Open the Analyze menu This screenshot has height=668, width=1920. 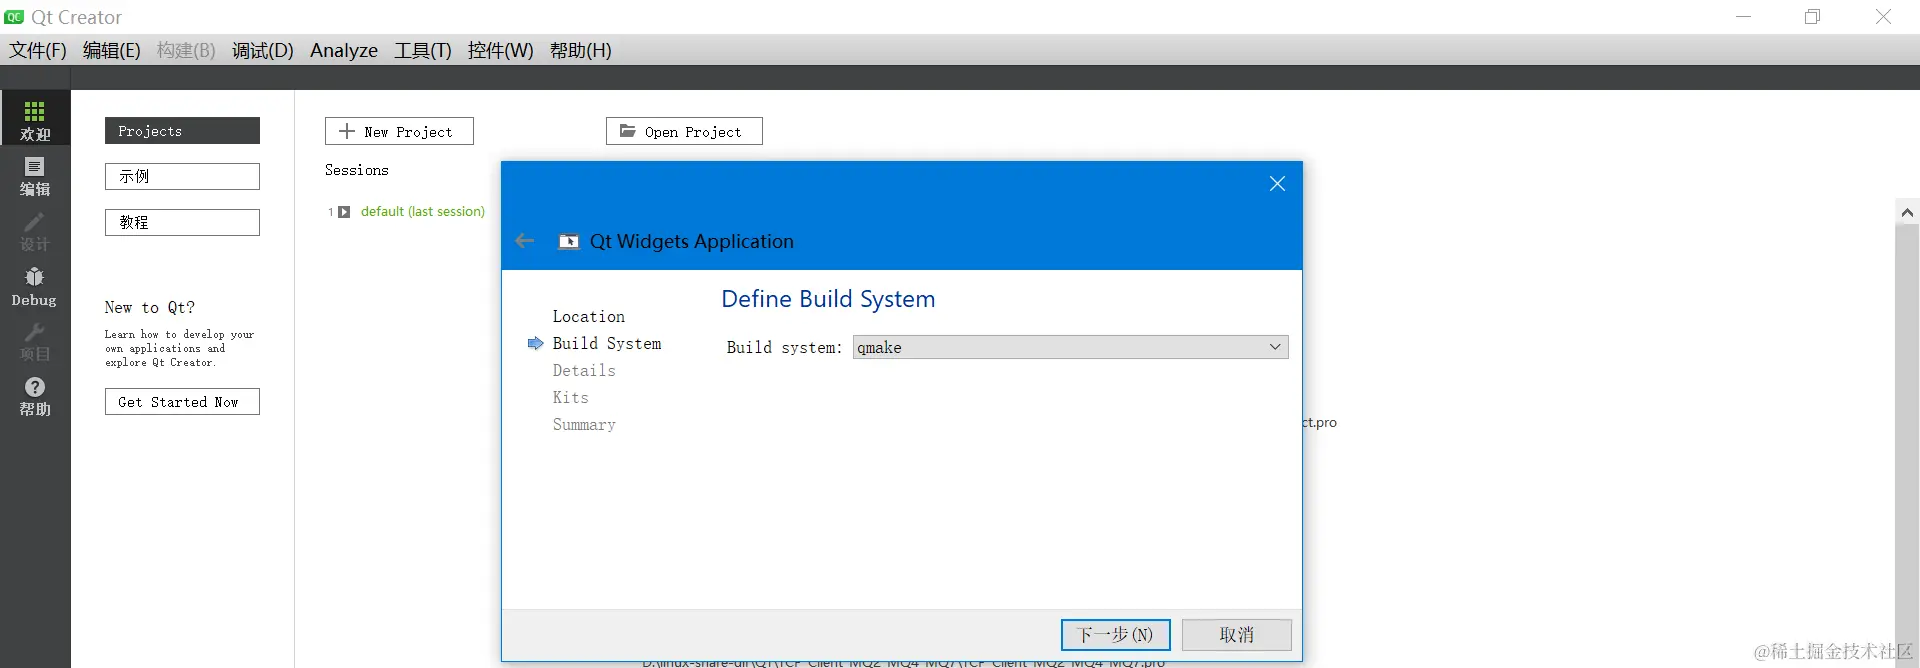click(344, 50)
